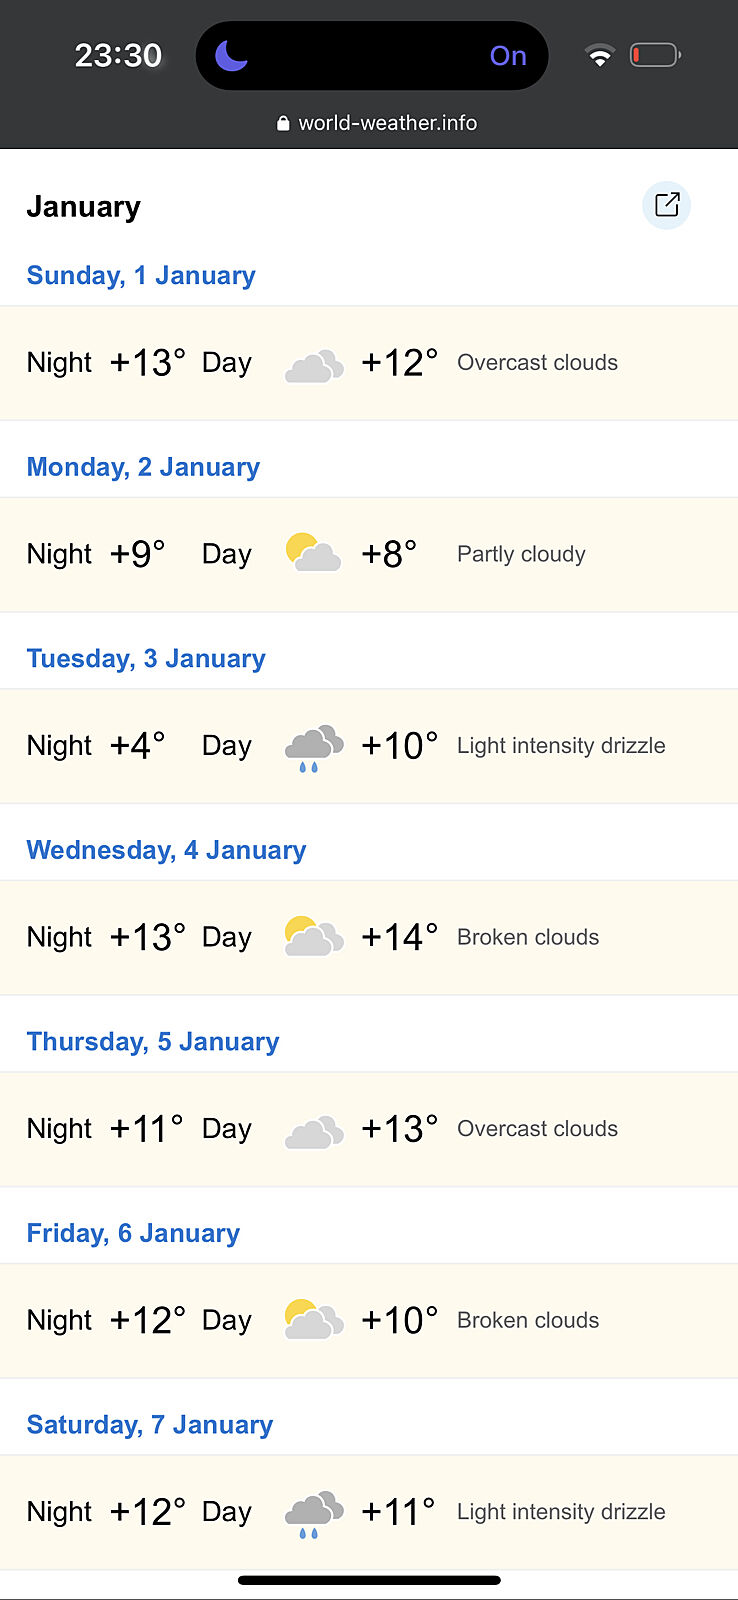Tap the broken clouds icon for 6 January
Image resolution: width=738 pixels, height=1600 pixels.
(314, 1320)
